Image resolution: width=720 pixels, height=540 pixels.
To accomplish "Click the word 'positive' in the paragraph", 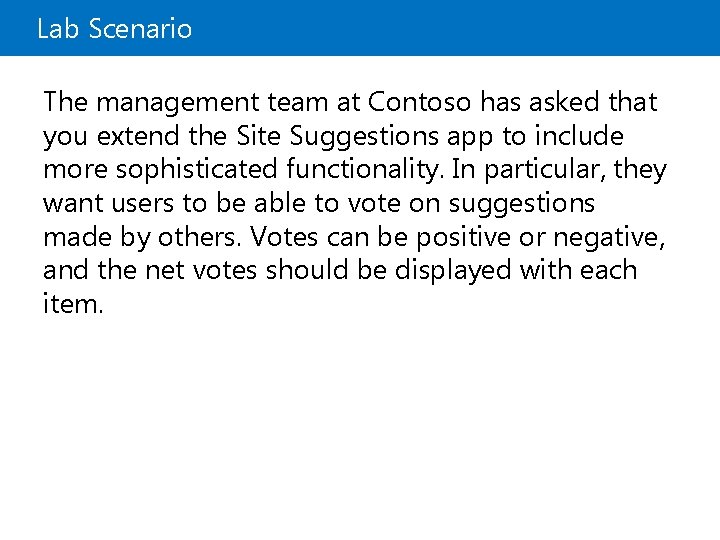I will [463, 238].
